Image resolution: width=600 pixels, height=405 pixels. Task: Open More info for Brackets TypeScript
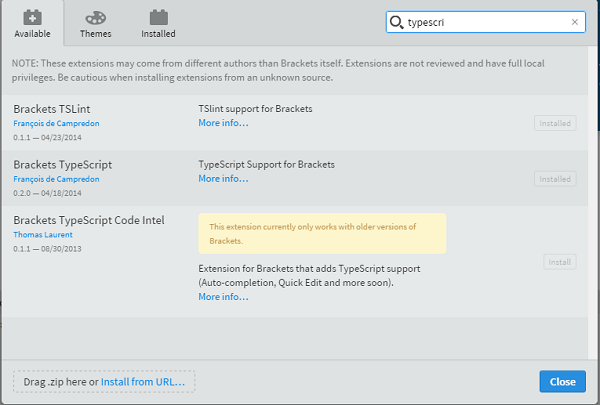pos(223,178)
